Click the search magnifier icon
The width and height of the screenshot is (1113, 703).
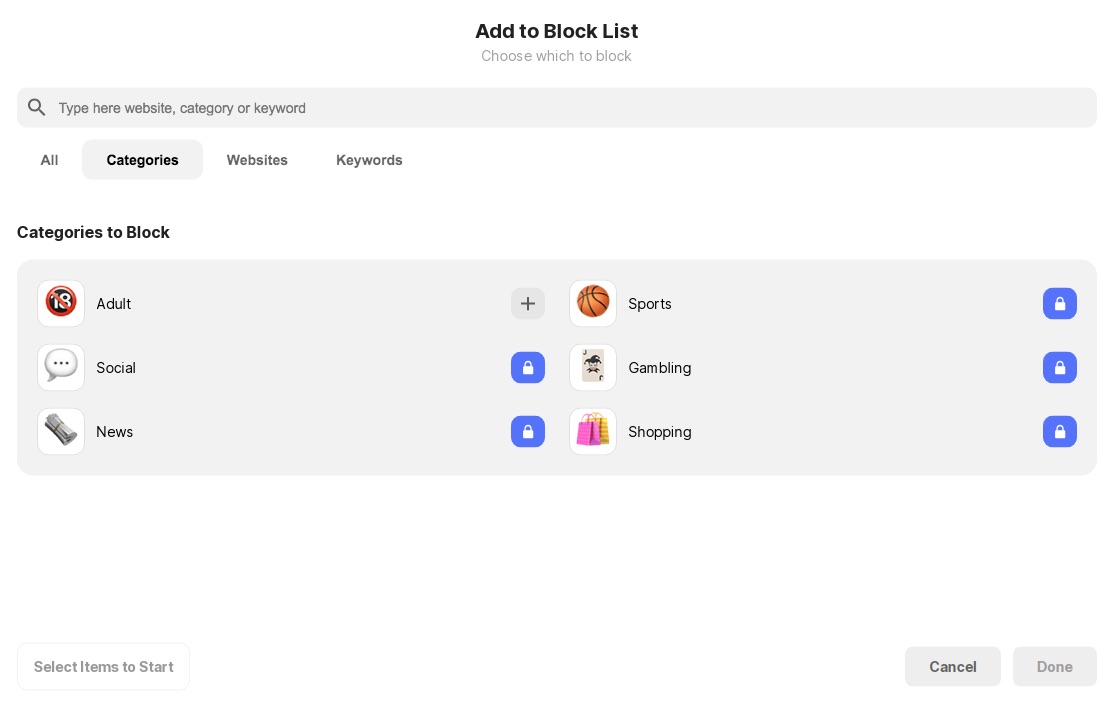pyautogui.click(x=37, y=107)
